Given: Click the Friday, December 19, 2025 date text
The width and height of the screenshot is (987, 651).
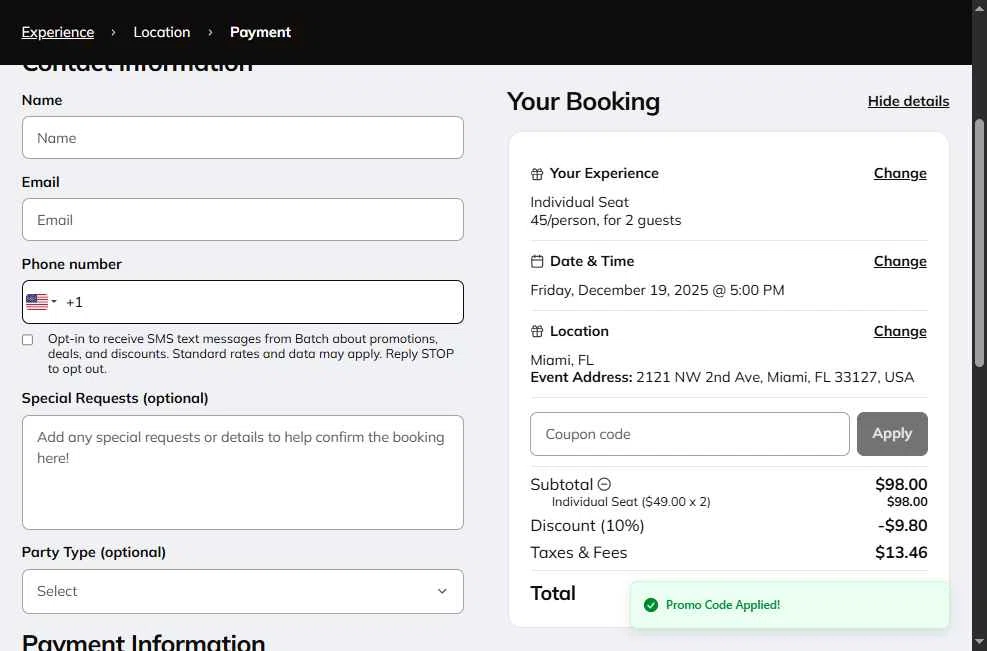Looking at the screenshot, I should pos(657,290).
